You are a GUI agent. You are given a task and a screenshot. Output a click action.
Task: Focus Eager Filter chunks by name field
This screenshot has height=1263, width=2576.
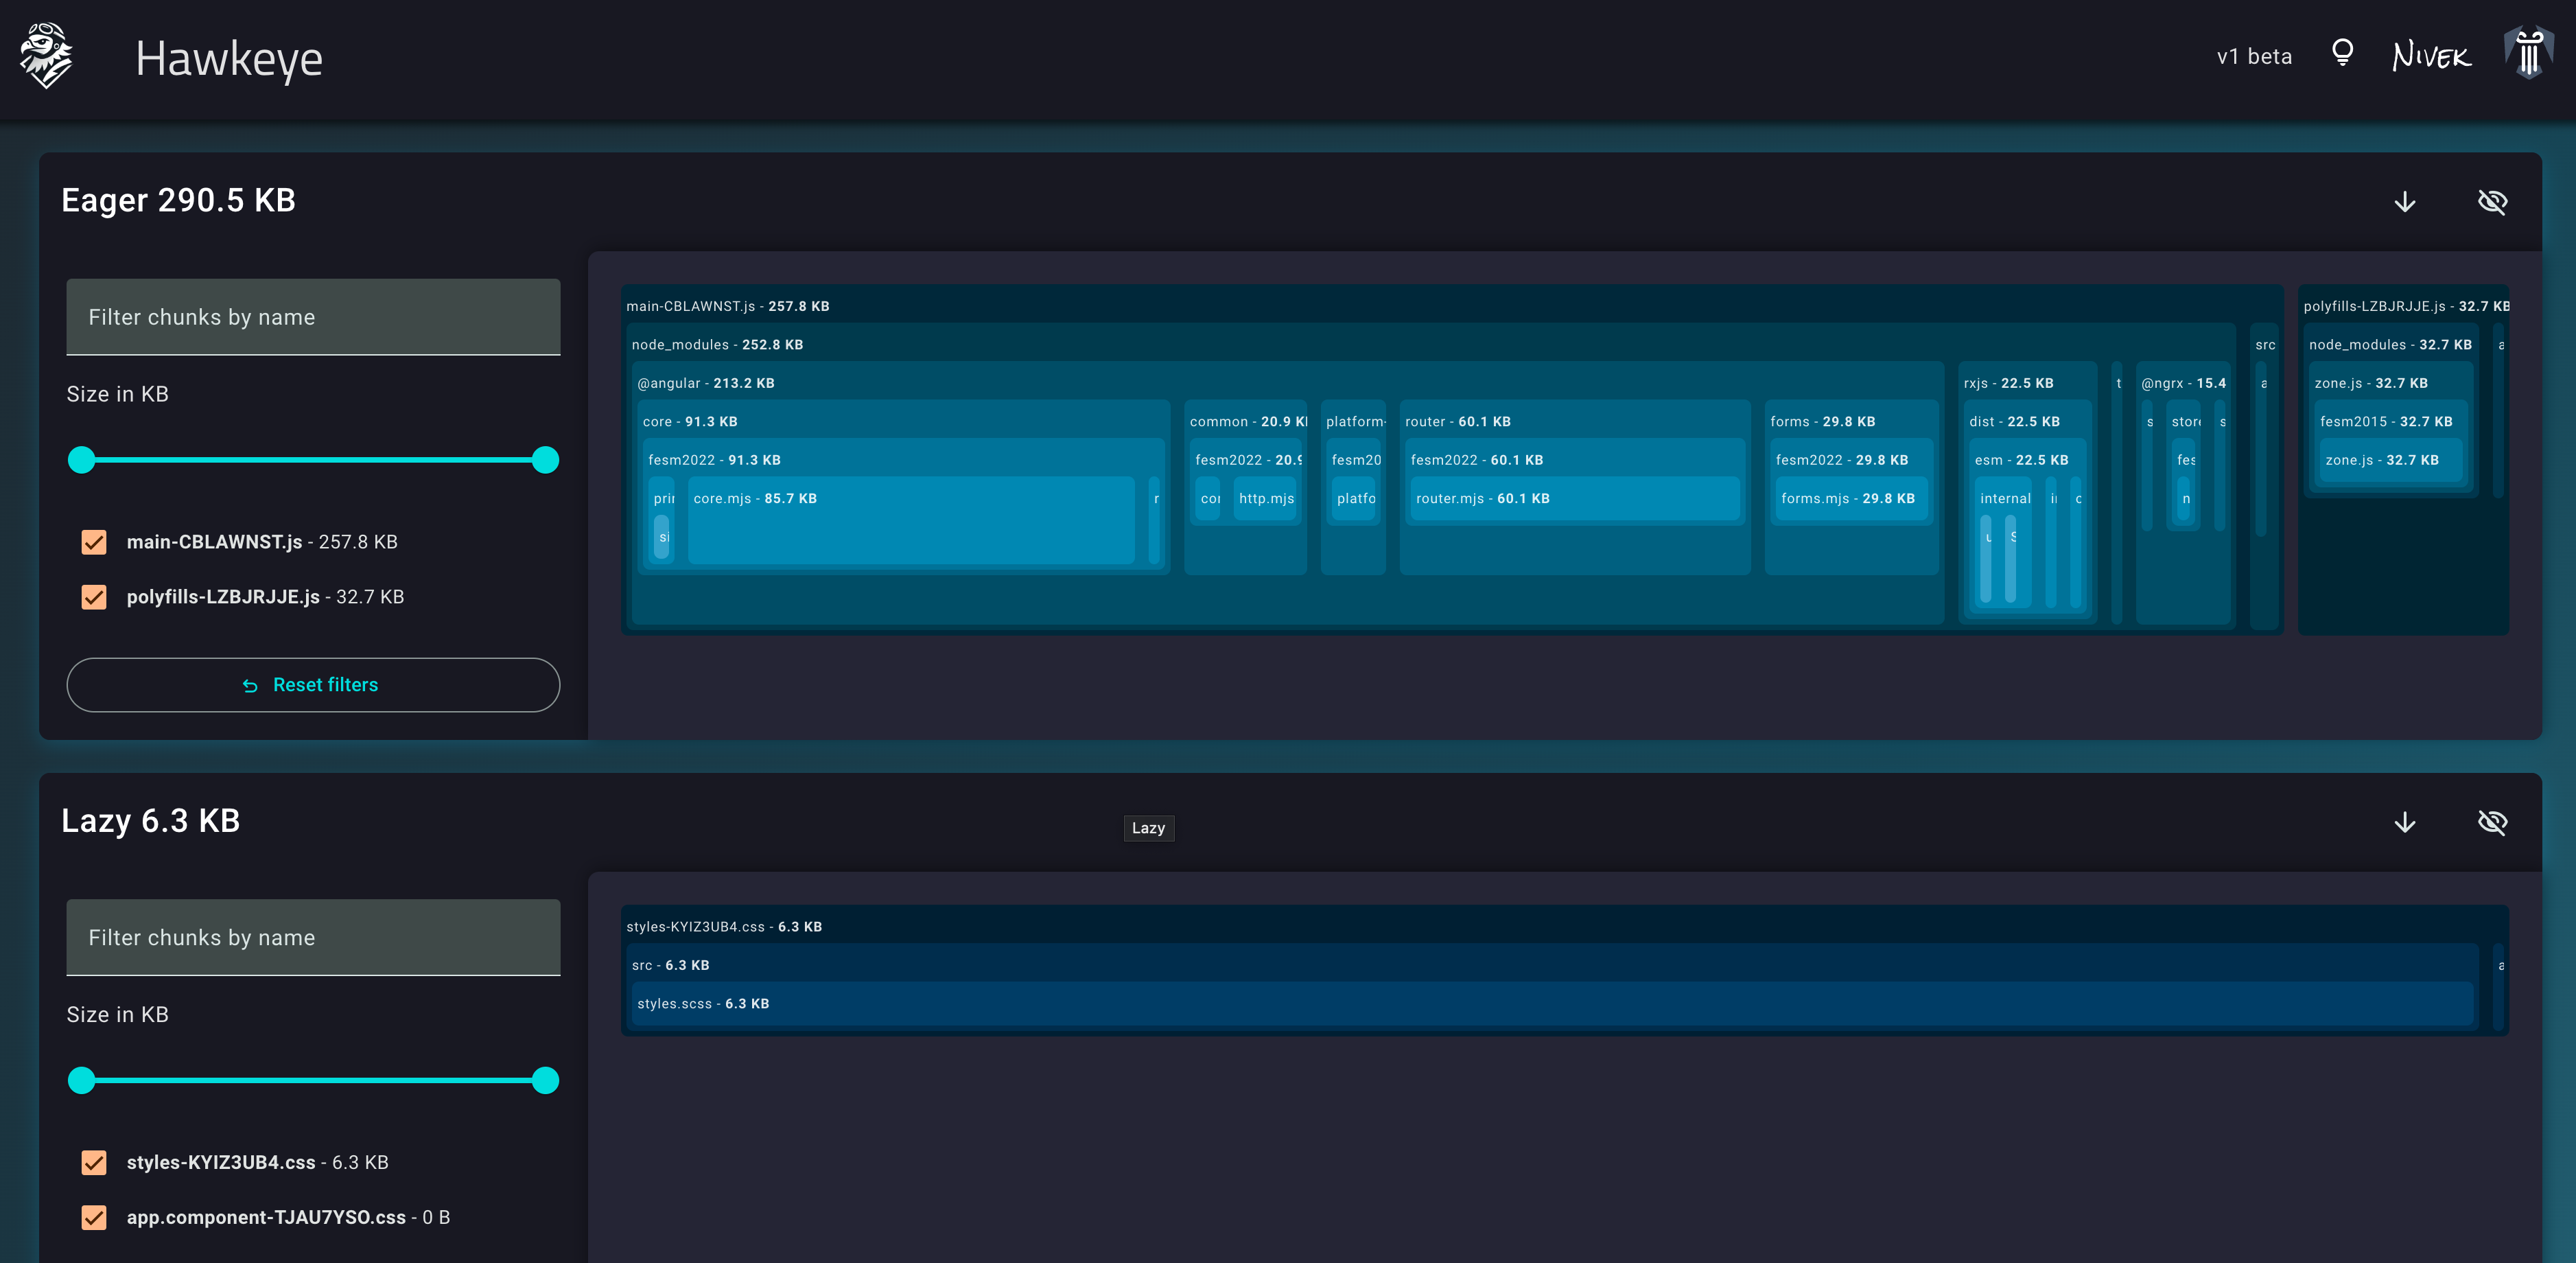point(313,317)
